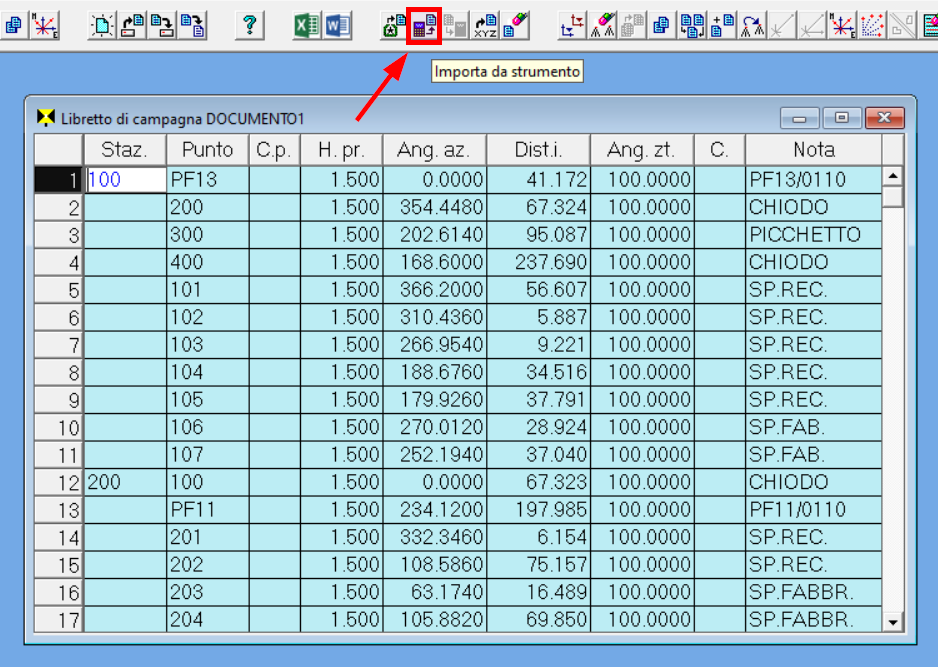Screen dimensions: 938x667
Task: Click the curved-arrow-into-document import icon left of Excel
Action: [132, 26]
